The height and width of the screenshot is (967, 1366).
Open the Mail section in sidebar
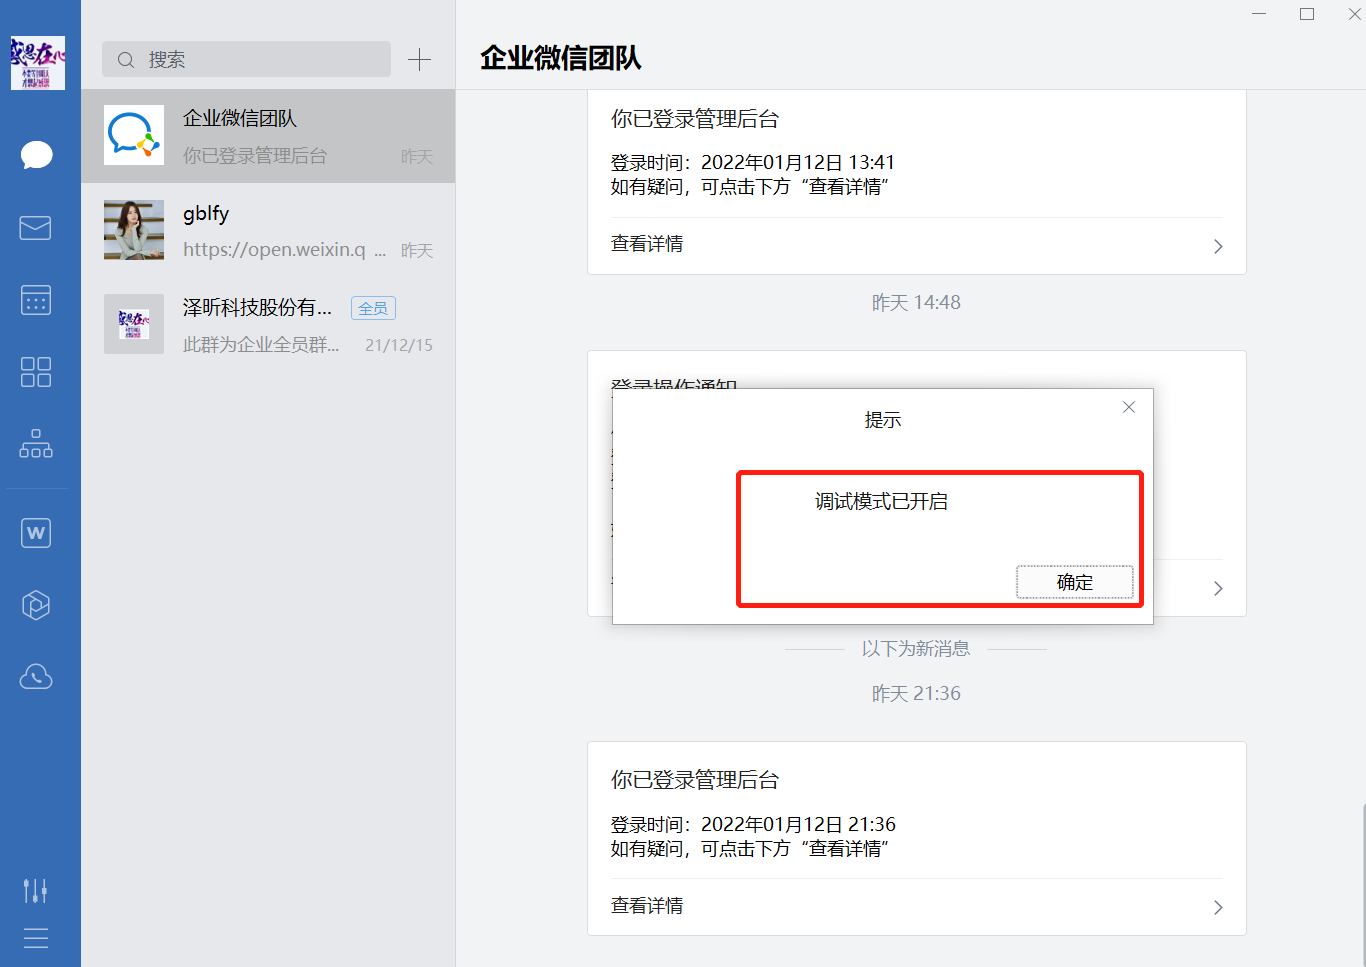click(x=36, y=228)
